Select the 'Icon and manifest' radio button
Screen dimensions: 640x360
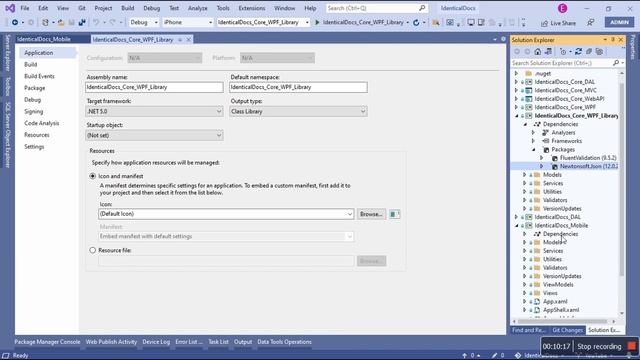(x=93, y=176)
